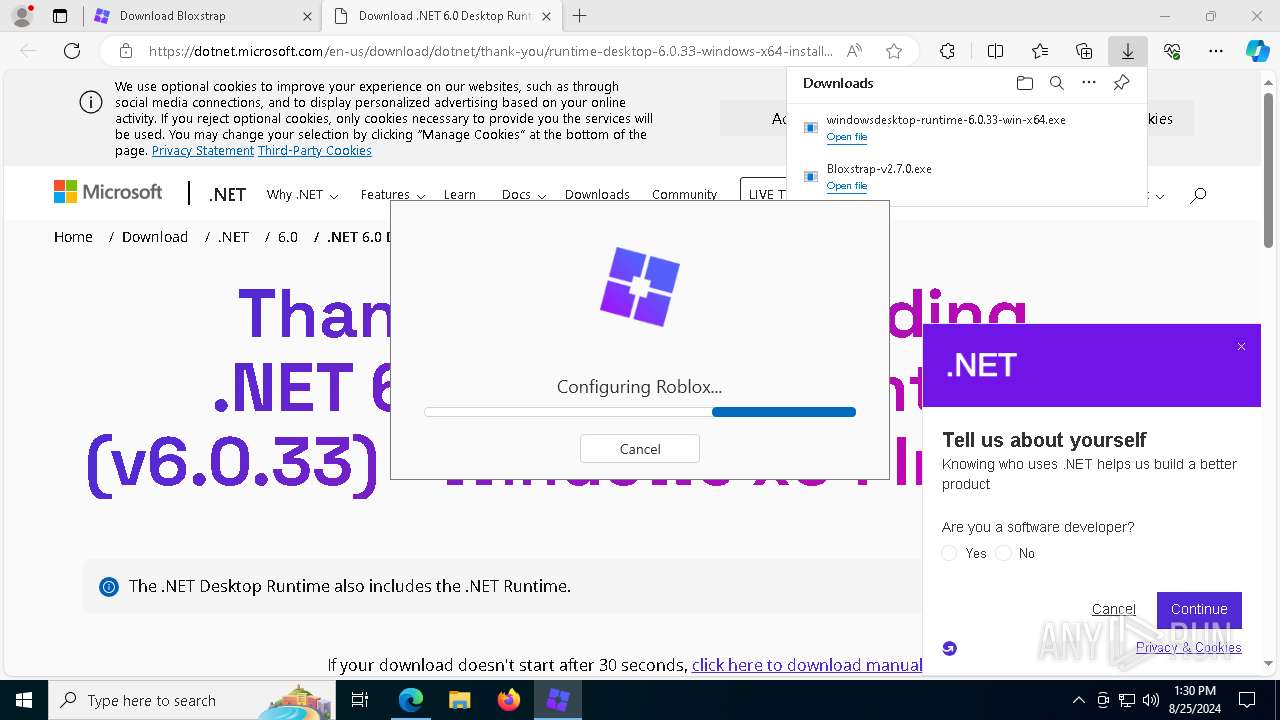1280x720 pixels.
Task: Click the Edge profile avatar icon
Action: [21, 16]
